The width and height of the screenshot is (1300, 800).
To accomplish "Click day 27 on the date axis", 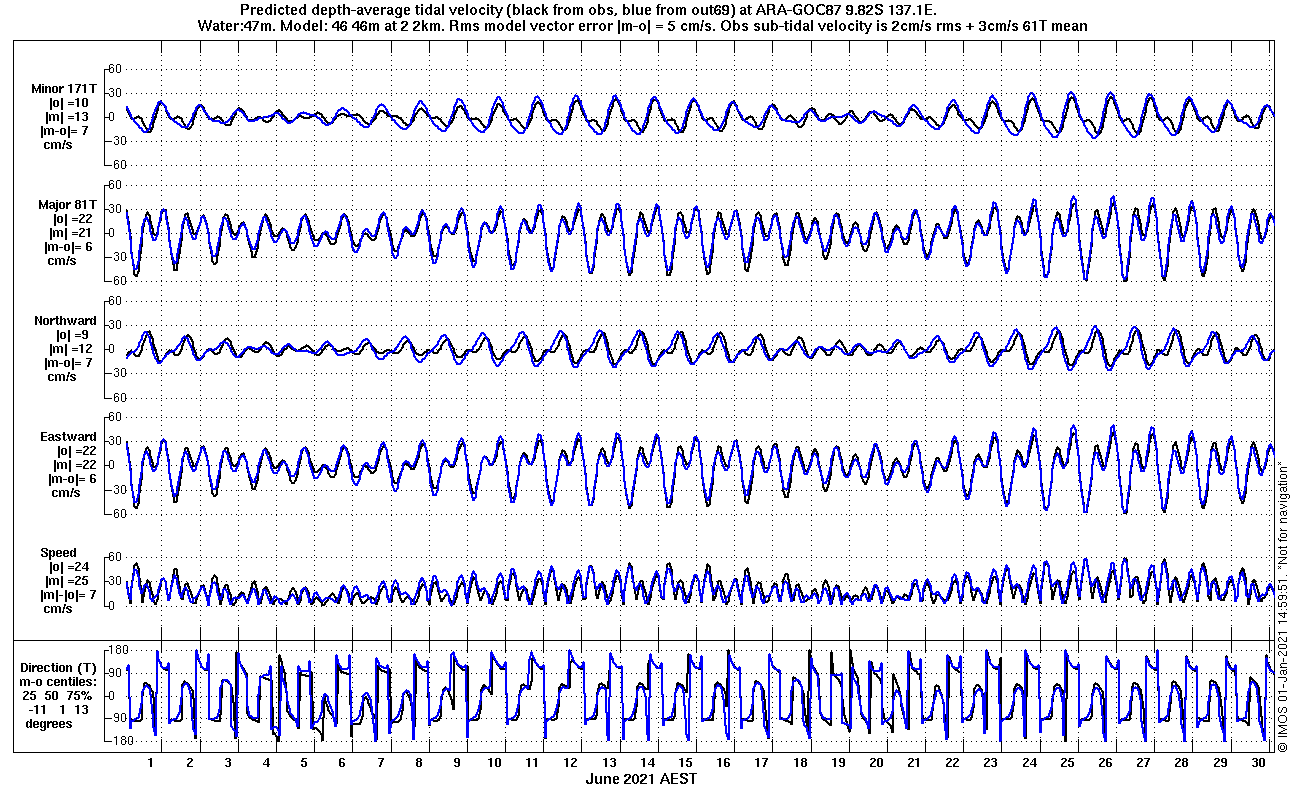I will point(1144,762).
